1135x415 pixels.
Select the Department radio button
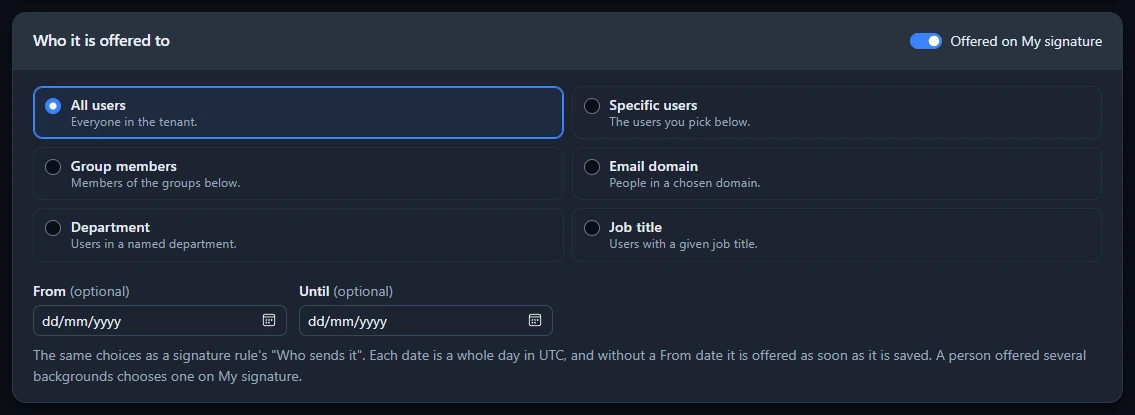(x=53, y=227)
